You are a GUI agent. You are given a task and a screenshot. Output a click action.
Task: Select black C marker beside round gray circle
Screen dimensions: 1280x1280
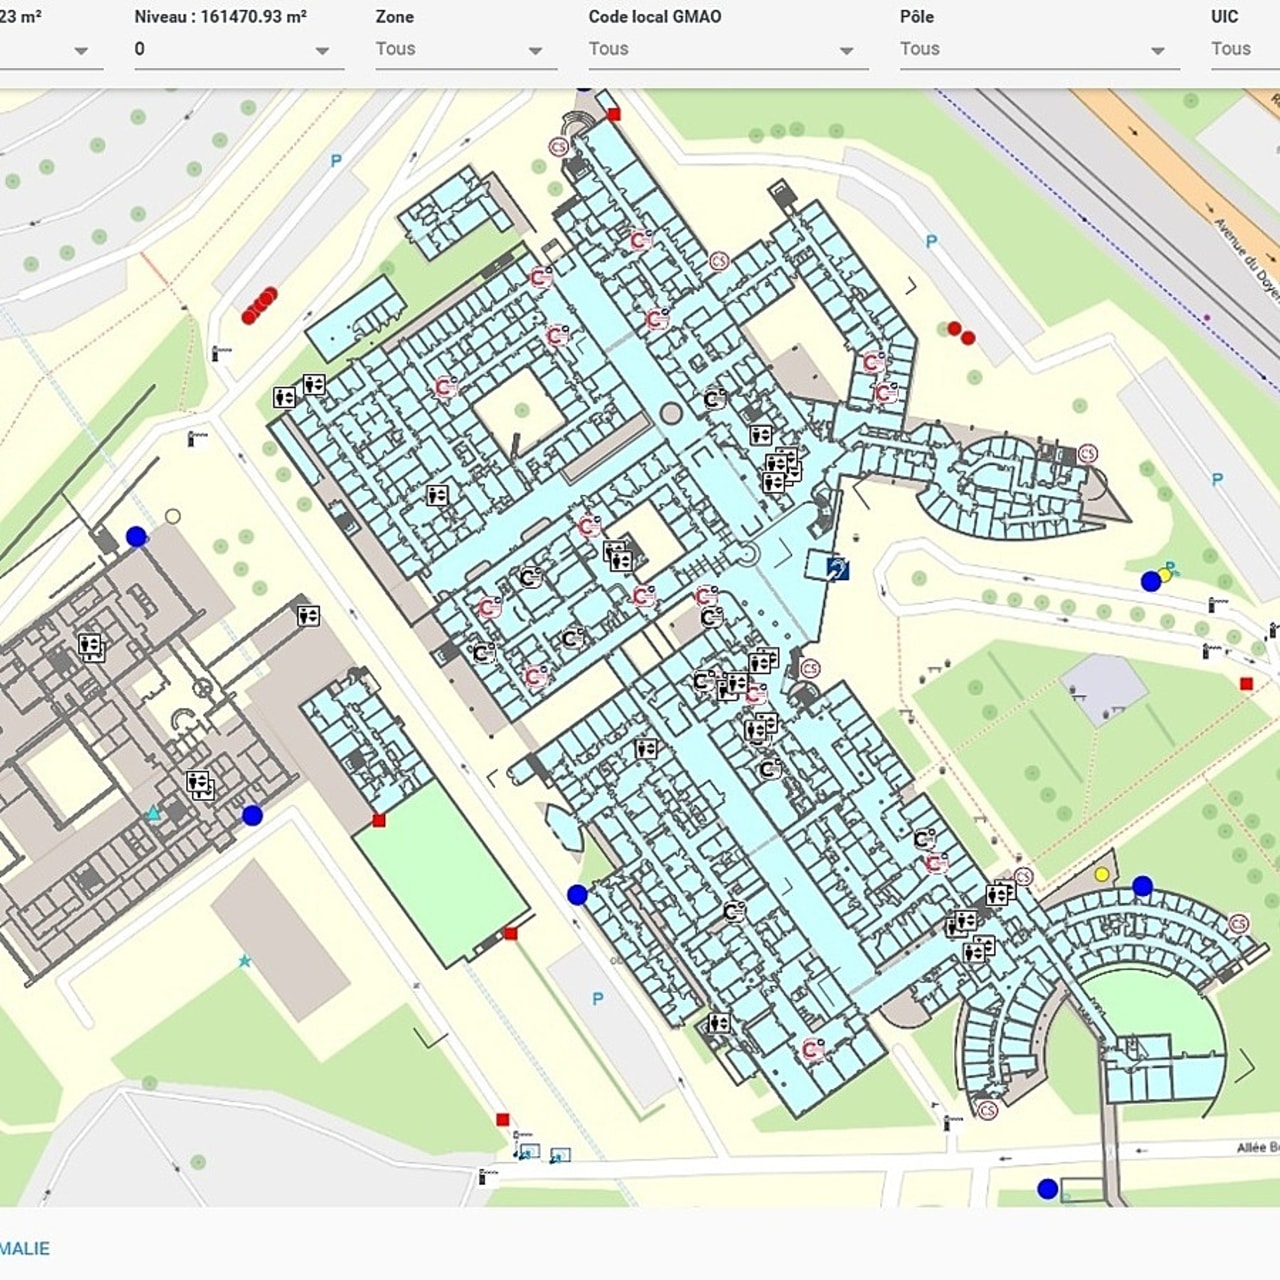point(714,399)
